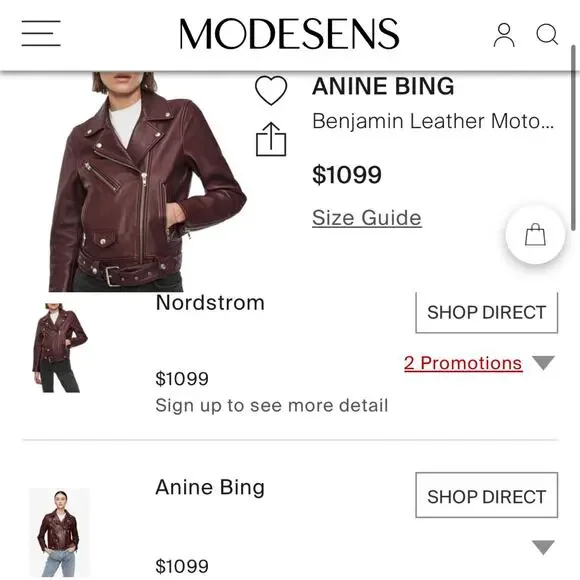Tap the search magnifier icon

coord(547,34)
